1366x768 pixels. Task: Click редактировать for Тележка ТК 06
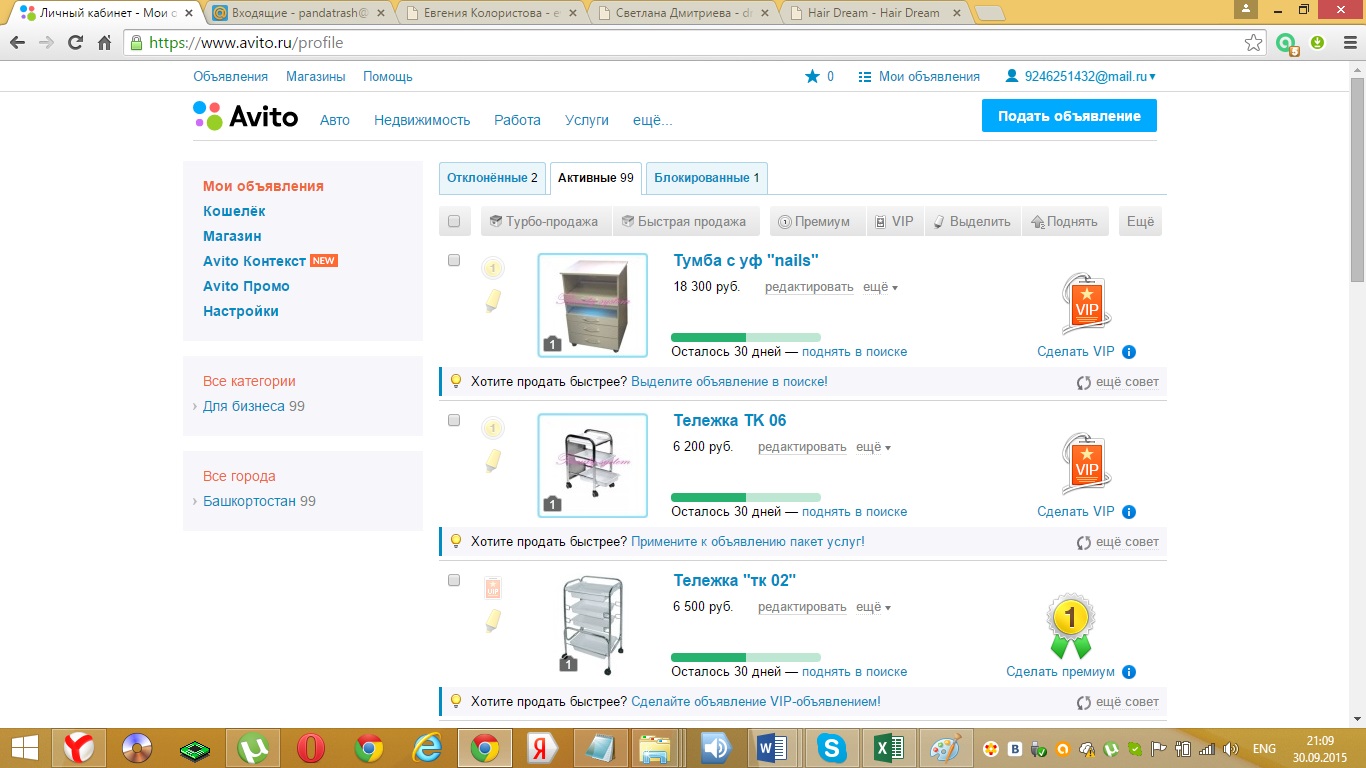[802, 447]
